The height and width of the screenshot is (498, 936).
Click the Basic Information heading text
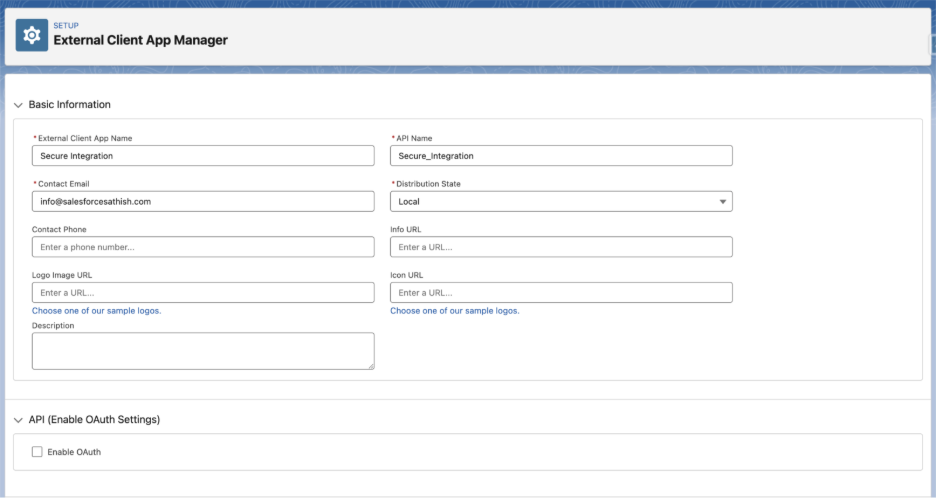69,105
